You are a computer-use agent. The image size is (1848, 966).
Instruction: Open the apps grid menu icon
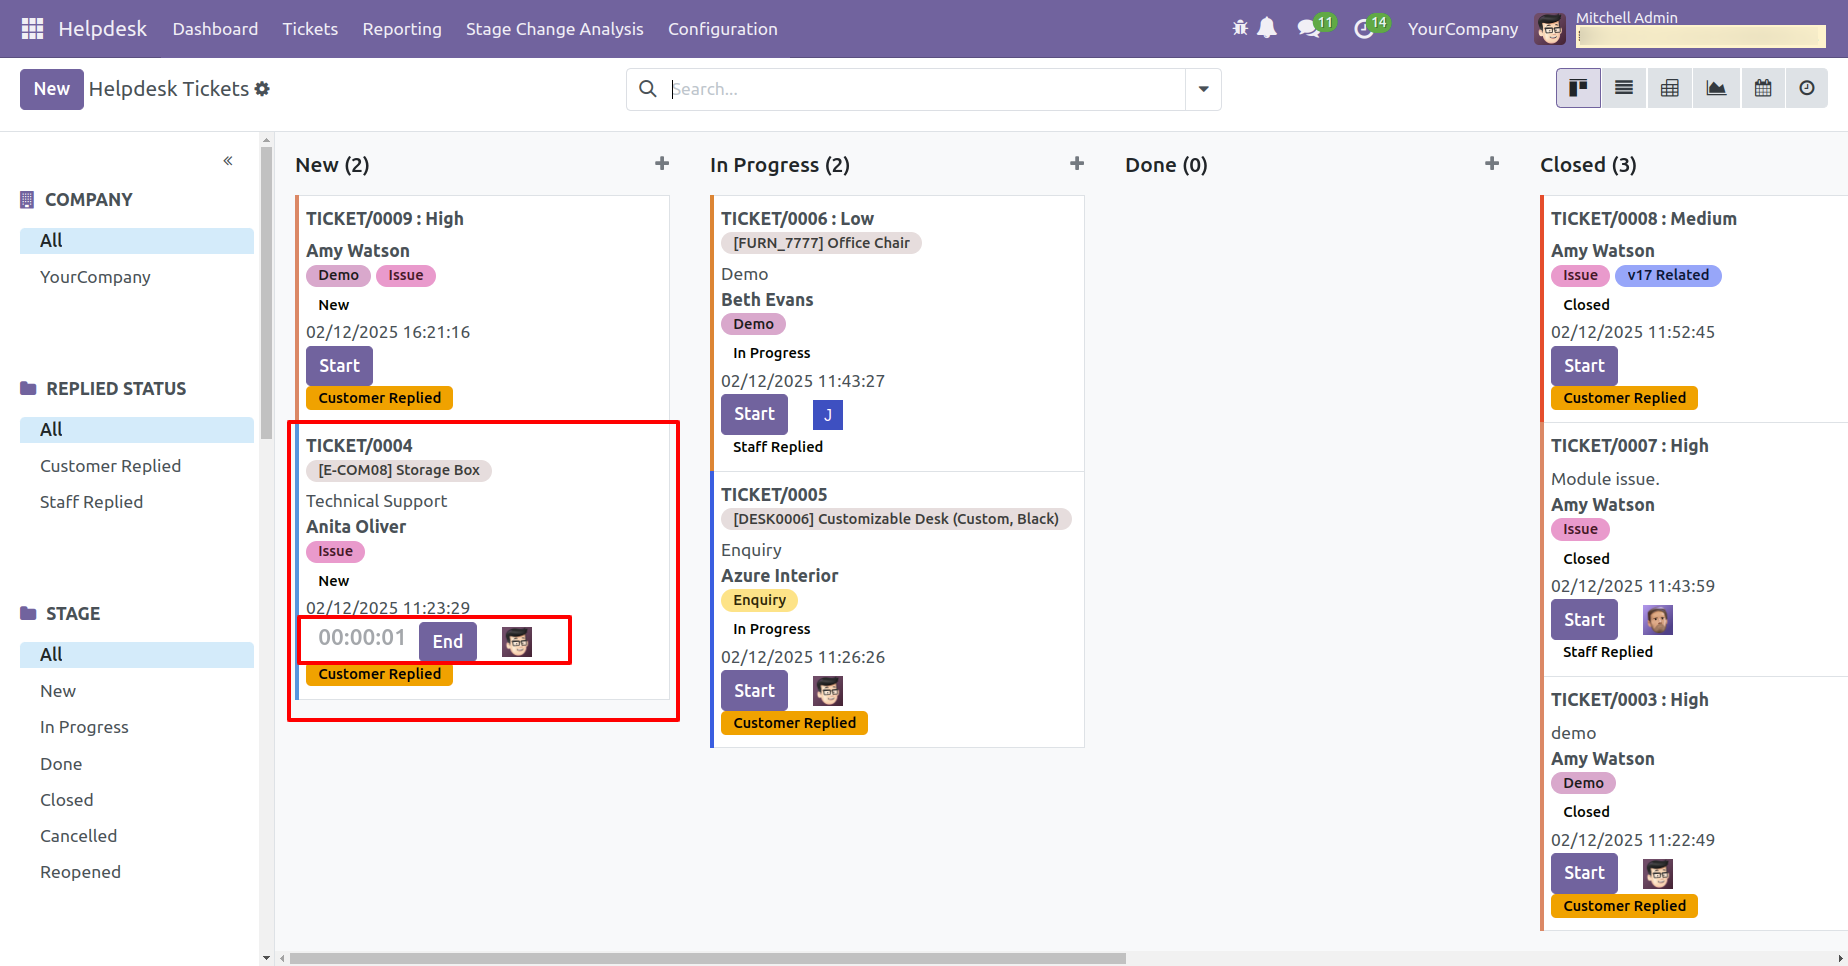(x=32, y=29)
